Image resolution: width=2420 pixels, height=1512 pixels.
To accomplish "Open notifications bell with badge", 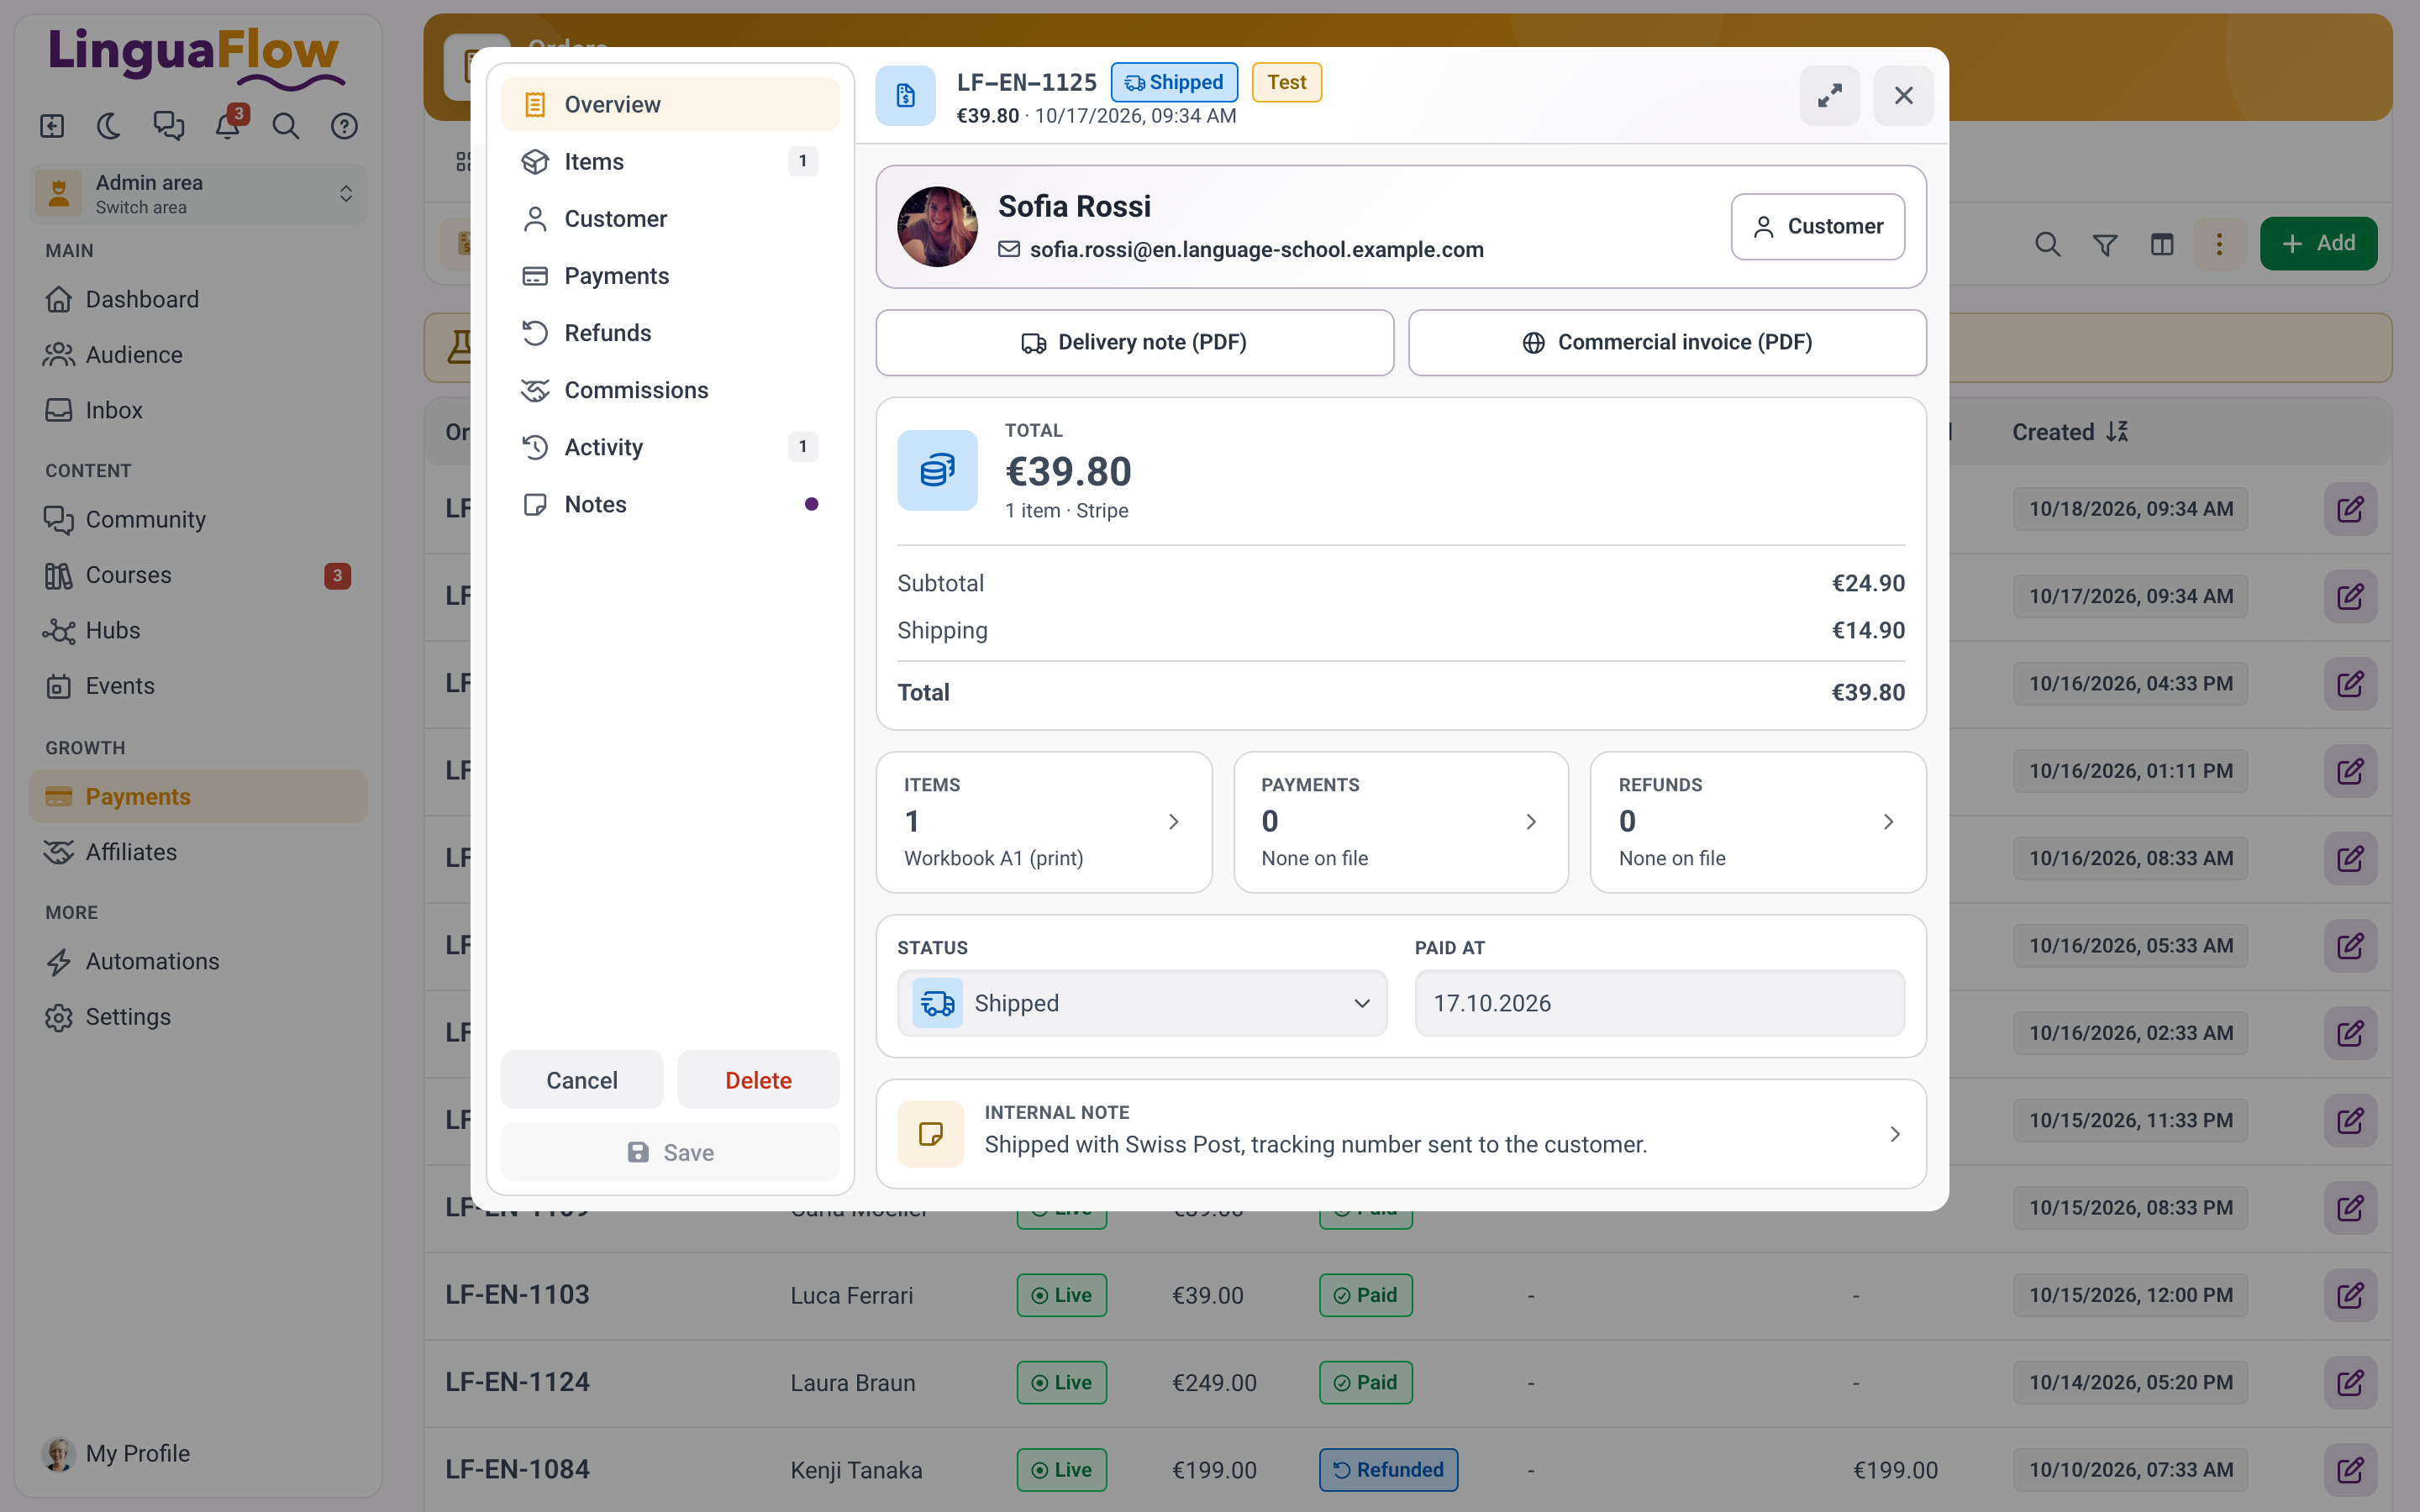I will point(228,126).
